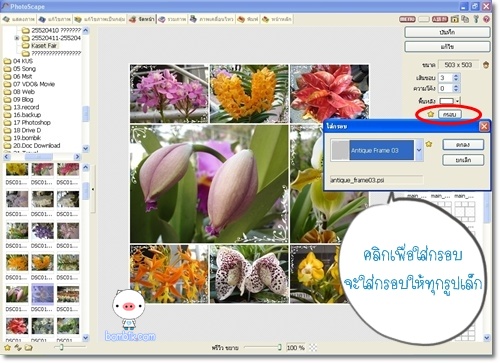The image size is (500, 363).
Task: Click the MENU pill button in top bar
Action: click(407, 19)
